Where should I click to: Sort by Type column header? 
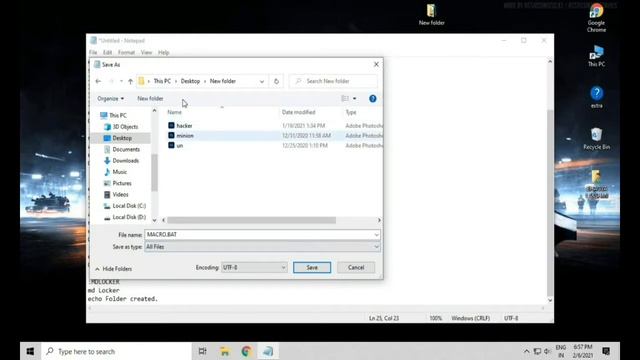(351, 112)
